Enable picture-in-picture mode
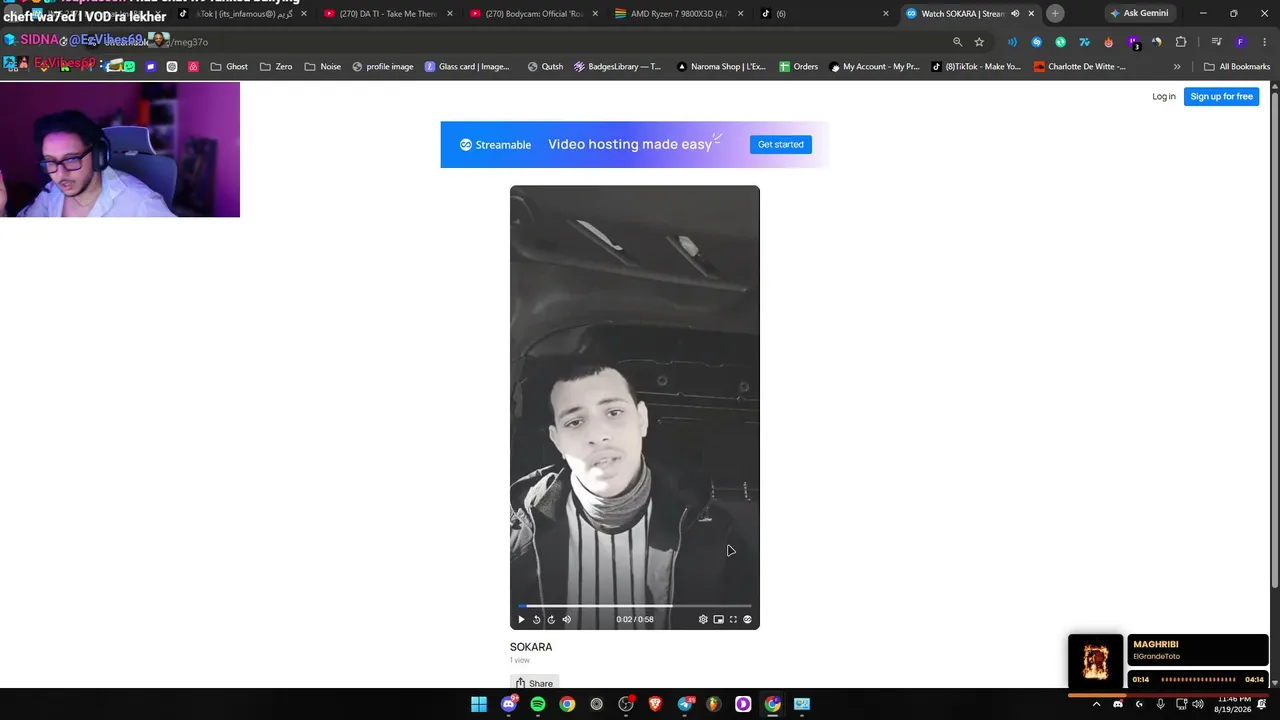The width and height of the screenshot is (1280, 720). pos(718,620)
